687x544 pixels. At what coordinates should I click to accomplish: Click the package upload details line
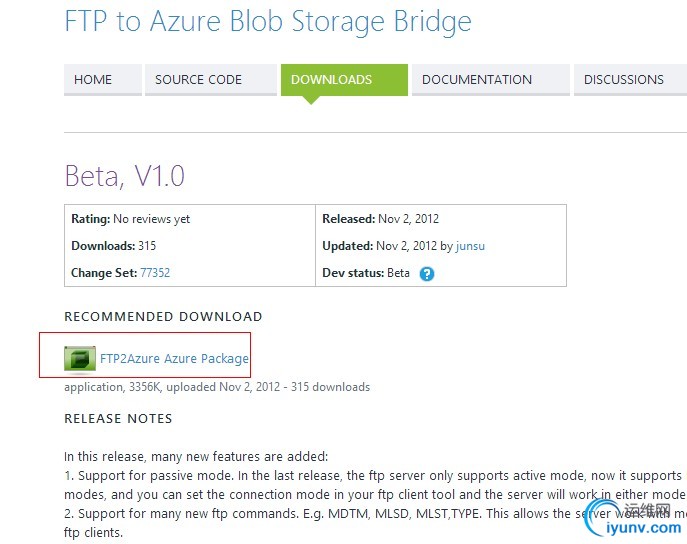point(217,387)
